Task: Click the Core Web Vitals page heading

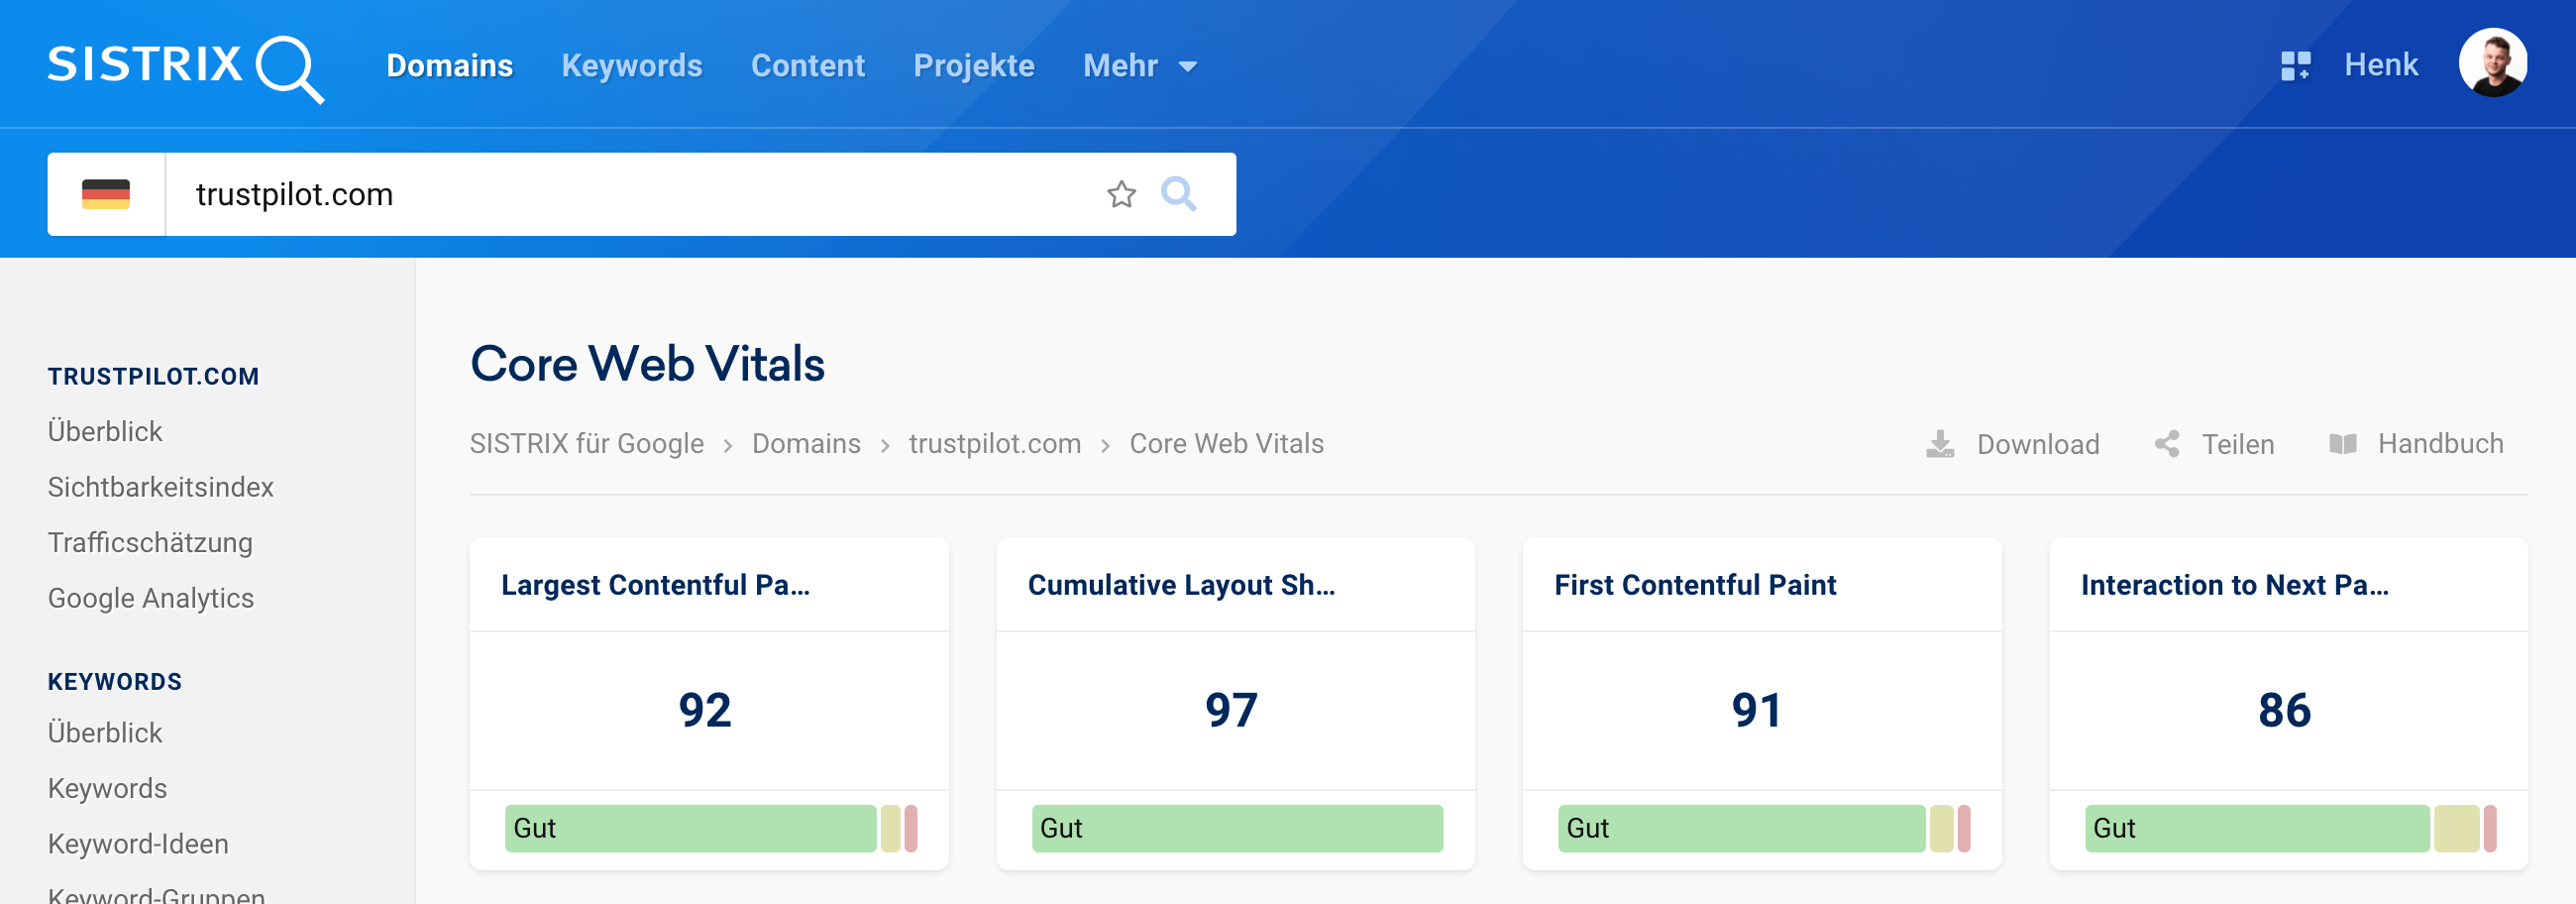Action: (x=647, y=364)
